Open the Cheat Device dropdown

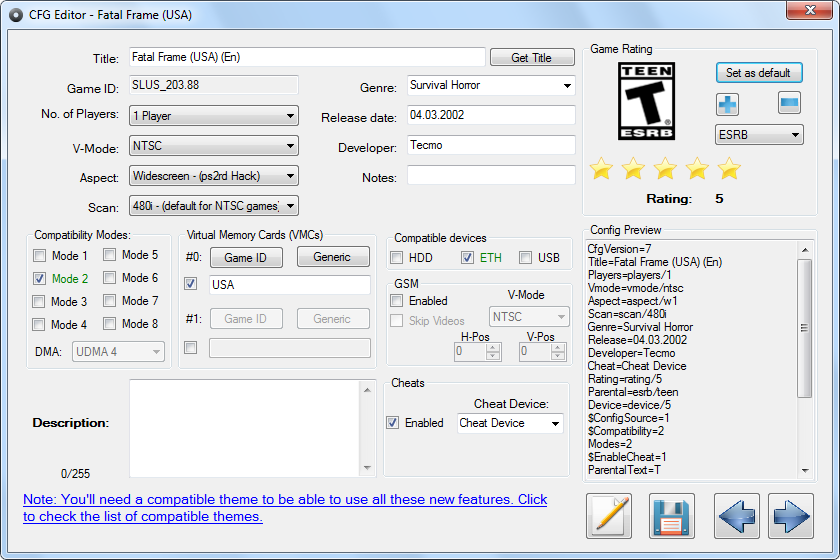pyautogui.click(x=510, y=423)
